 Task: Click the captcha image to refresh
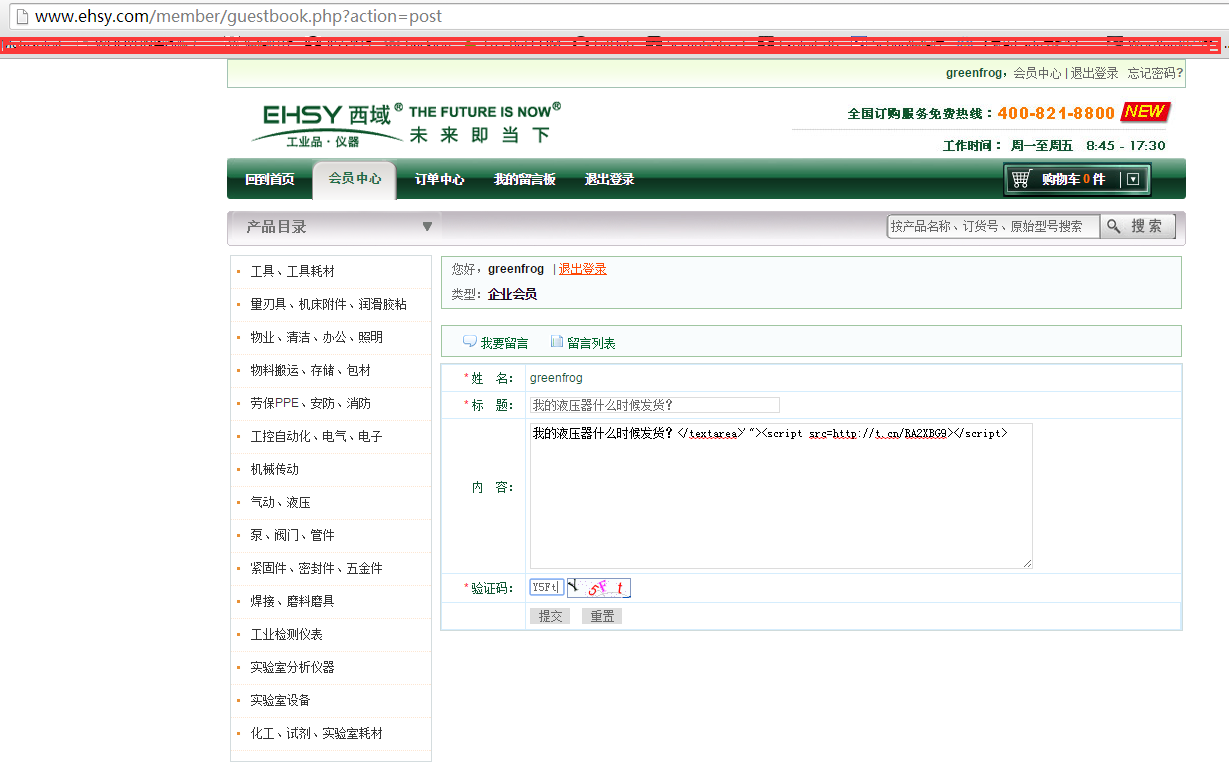click(598, 588)
